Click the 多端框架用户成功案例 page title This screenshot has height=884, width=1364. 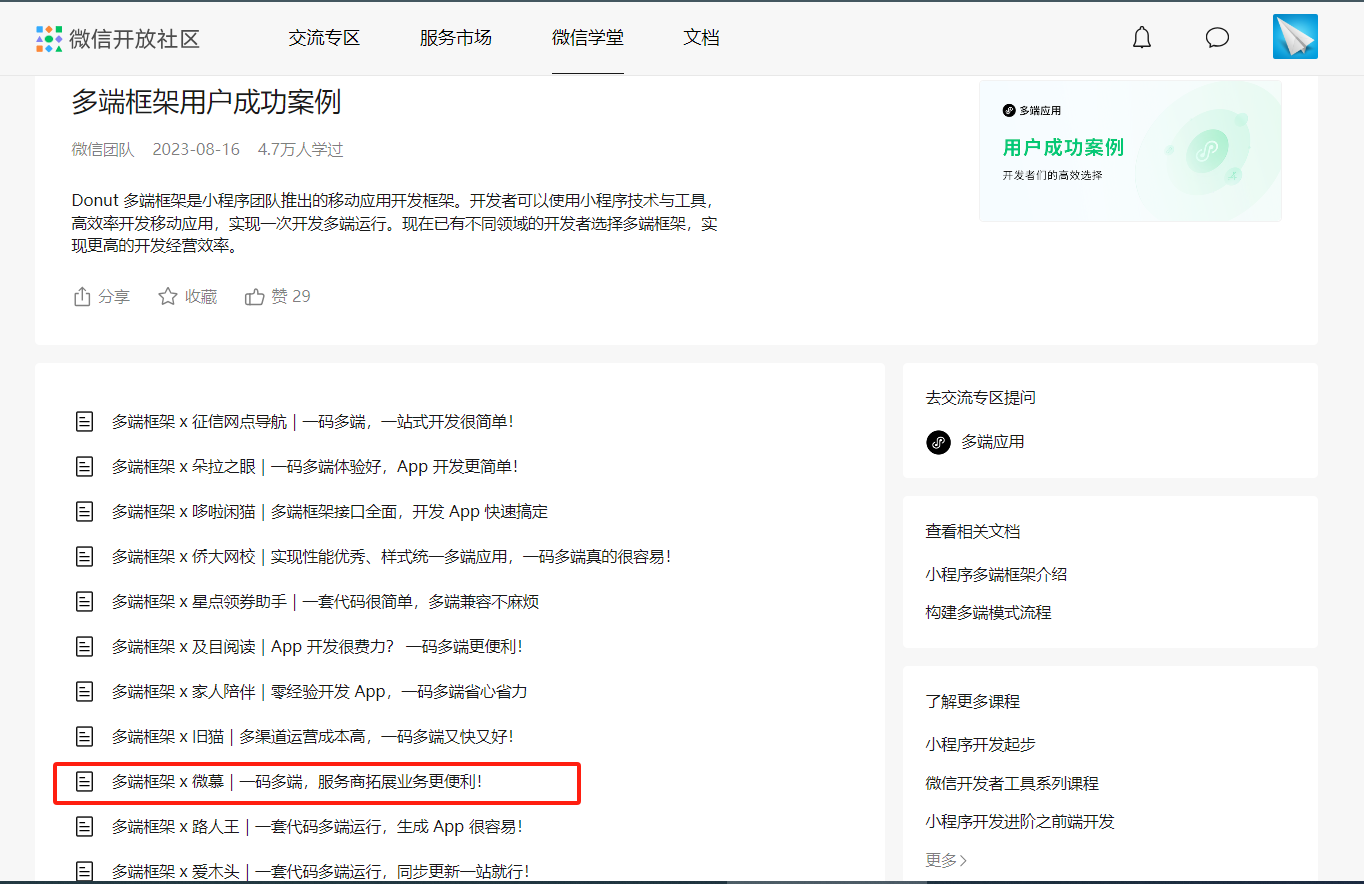tap(207, 102)
